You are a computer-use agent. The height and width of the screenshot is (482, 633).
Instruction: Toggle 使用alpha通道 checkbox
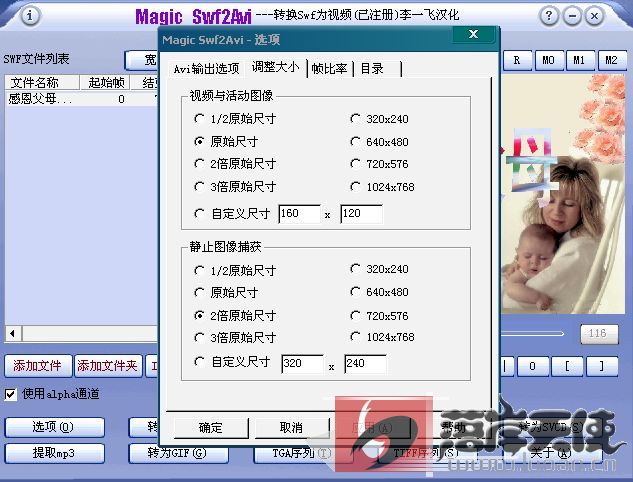click(x=11, y=394)
